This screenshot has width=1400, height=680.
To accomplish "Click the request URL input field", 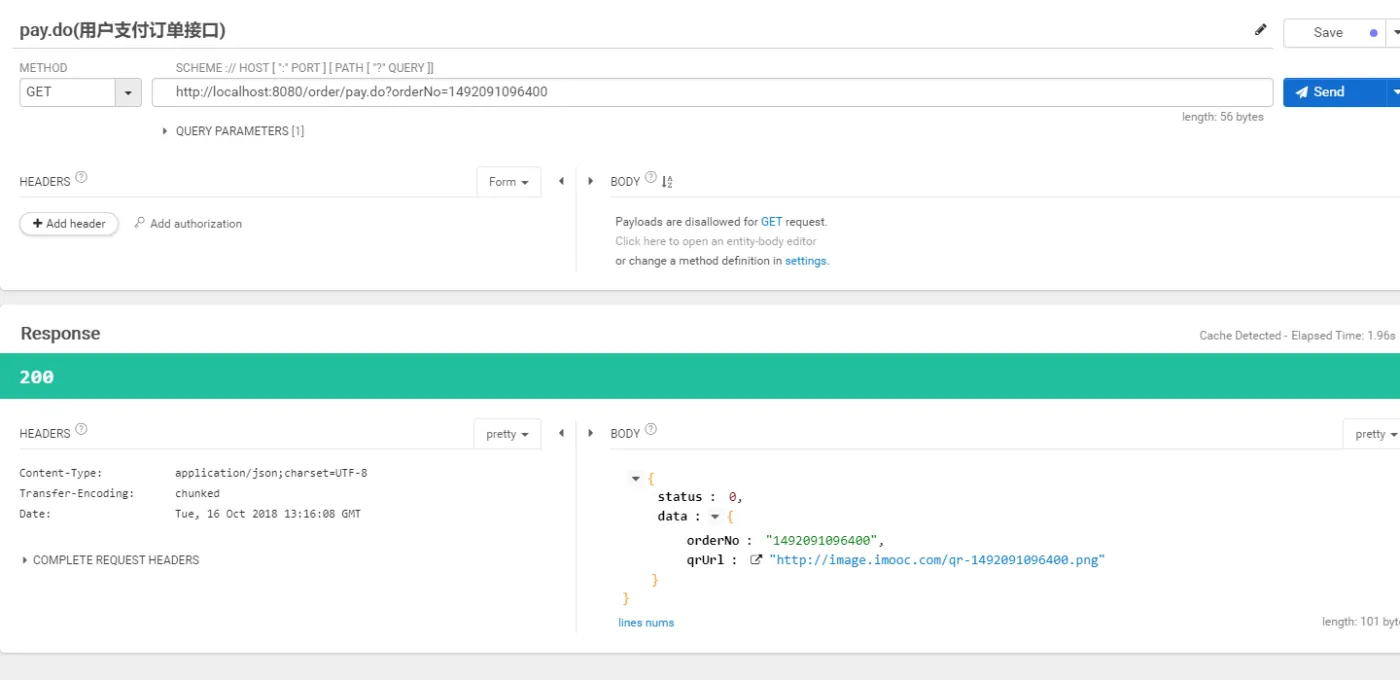I will pos(712,92).
